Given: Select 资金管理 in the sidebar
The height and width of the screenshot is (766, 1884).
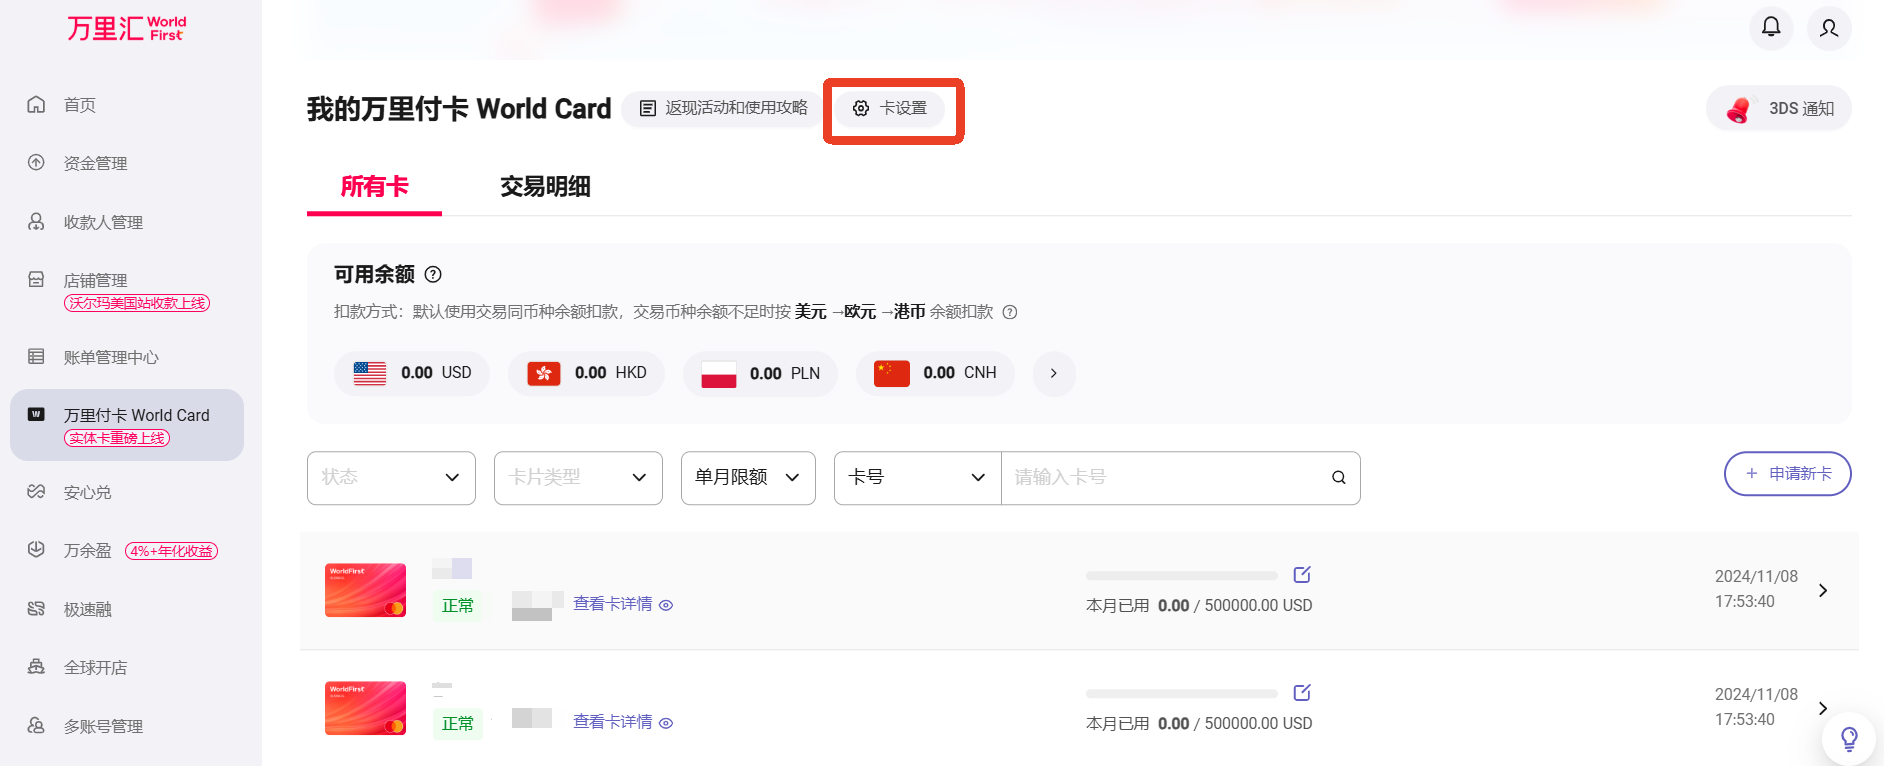Looking at the screenshot, I should (x=95, y=163).
